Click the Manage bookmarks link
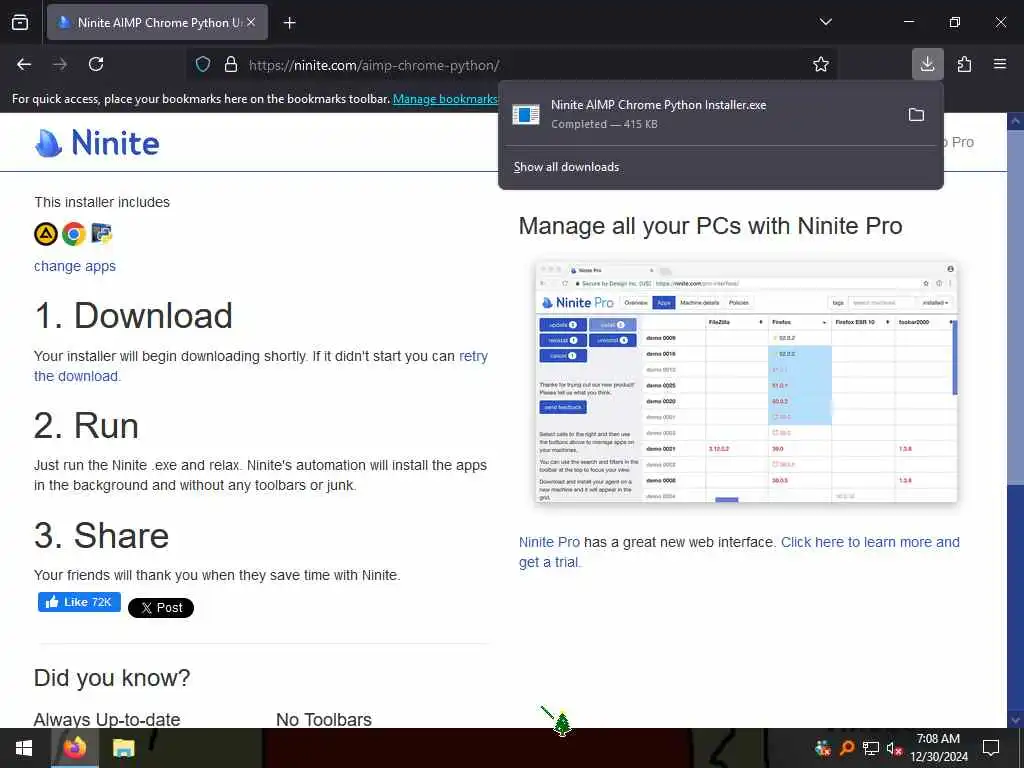Screen dimensions: 1024x768 point(445,99)
